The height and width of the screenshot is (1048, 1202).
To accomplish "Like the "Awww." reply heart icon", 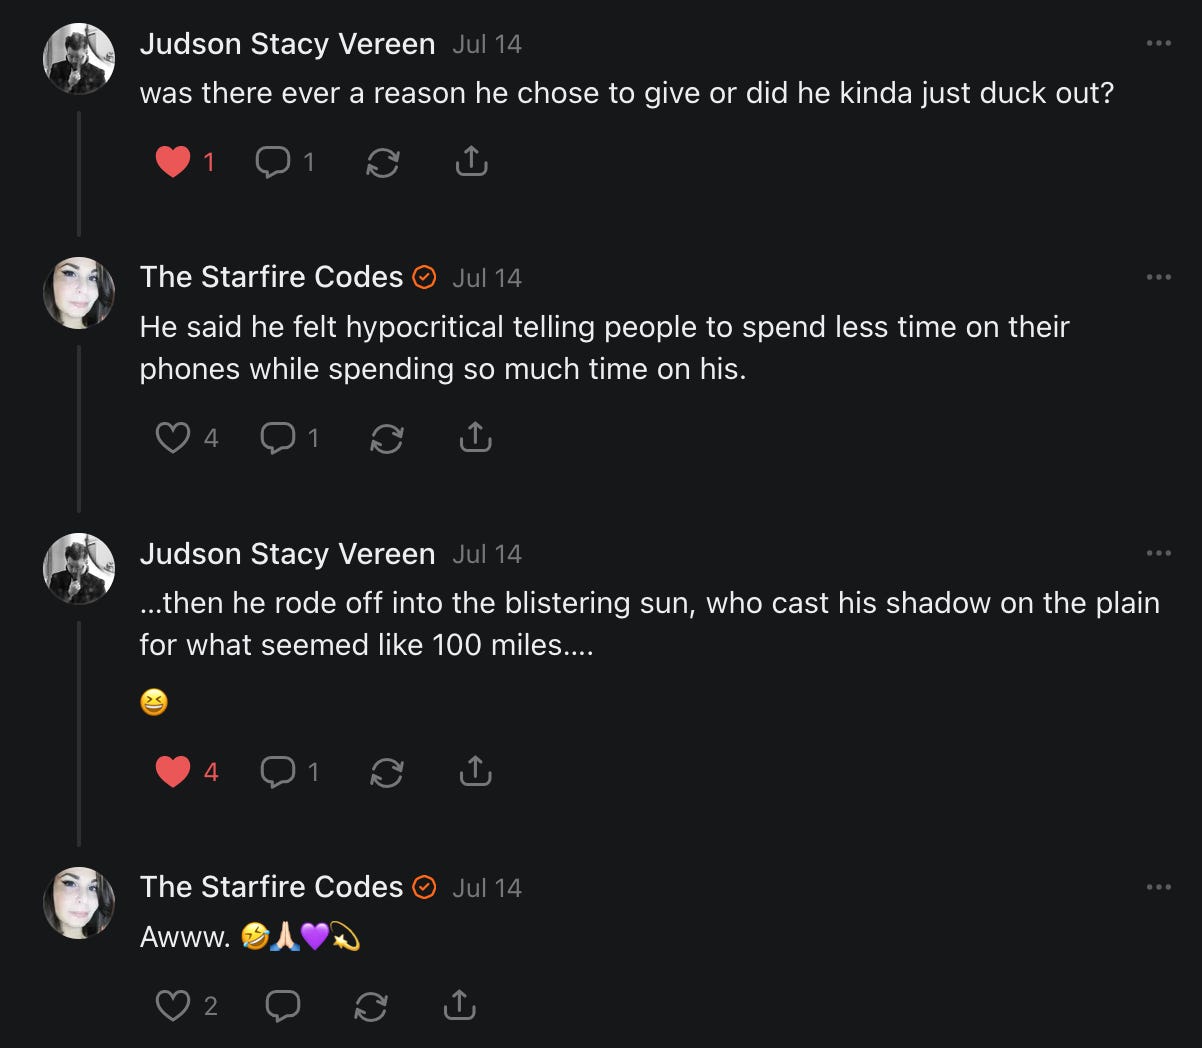I will pos(173,1005).
